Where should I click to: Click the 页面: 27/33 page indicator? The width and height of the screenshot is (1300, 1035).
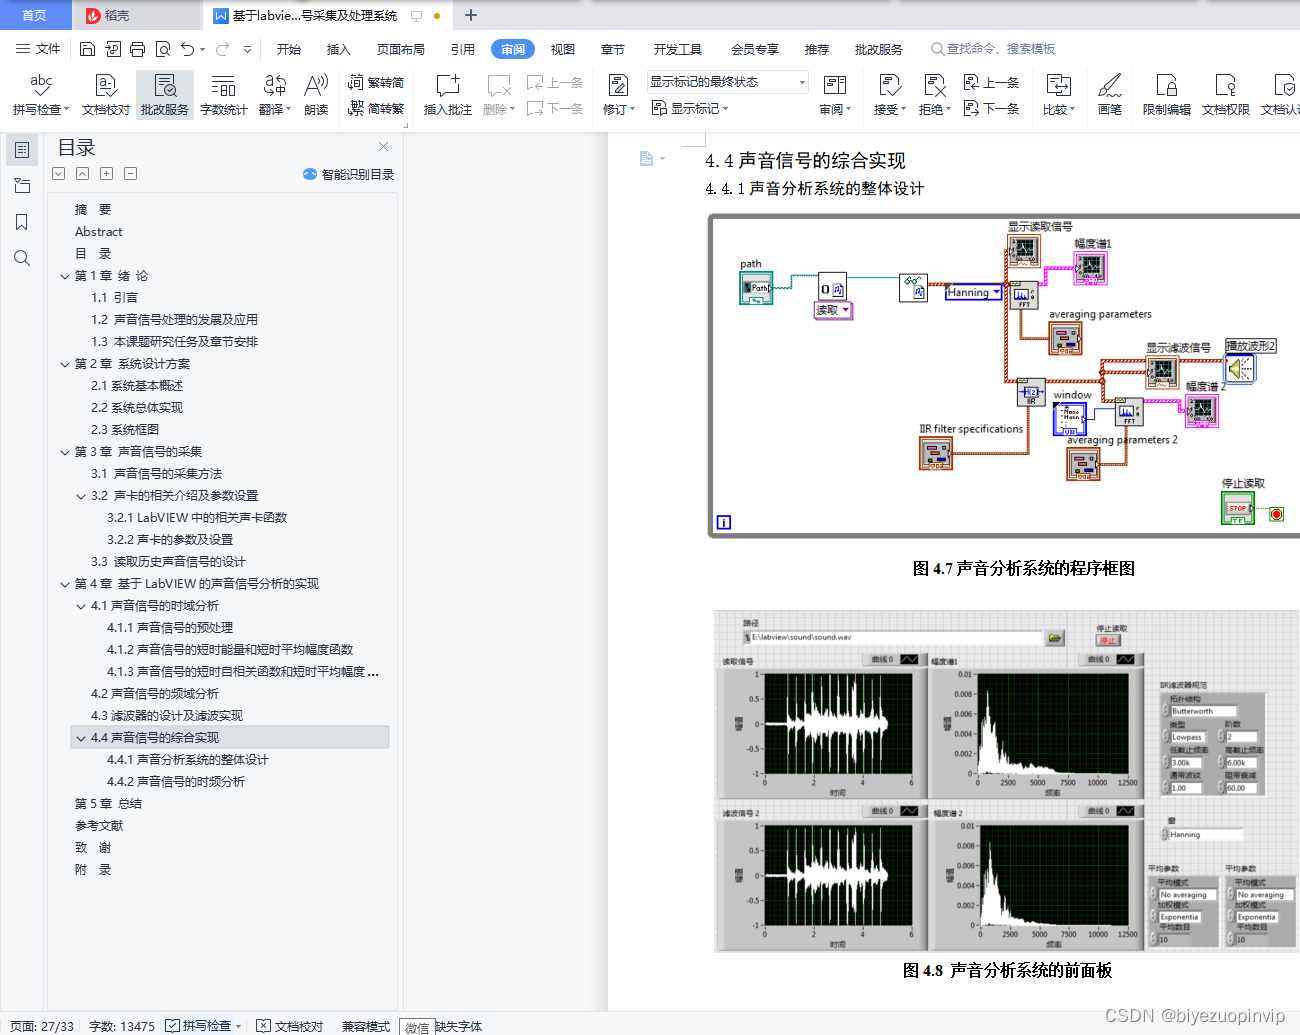point(42,1026)
